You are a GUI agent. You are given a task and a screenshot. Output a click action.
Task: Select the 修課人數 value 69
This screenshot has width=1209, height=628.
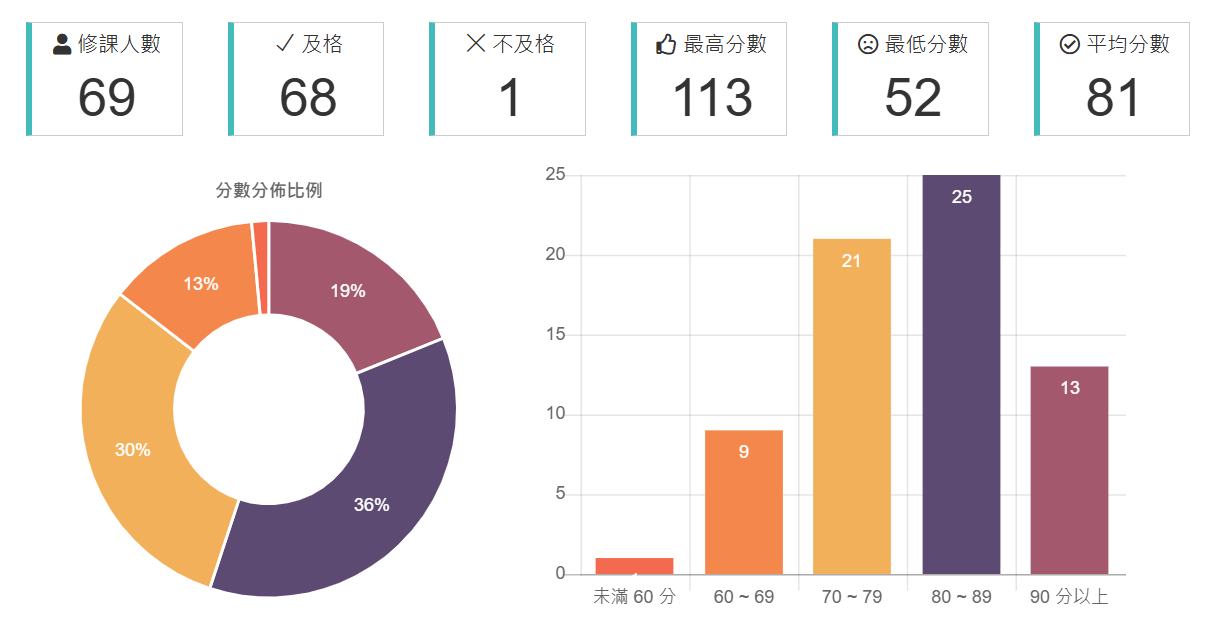point(106,98)
